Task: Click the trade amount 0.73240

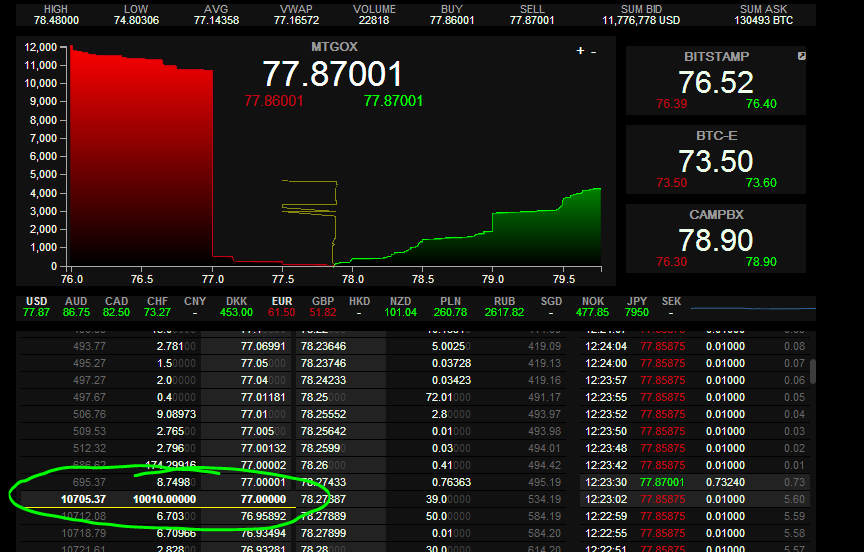Action: [x=725, y=482]
